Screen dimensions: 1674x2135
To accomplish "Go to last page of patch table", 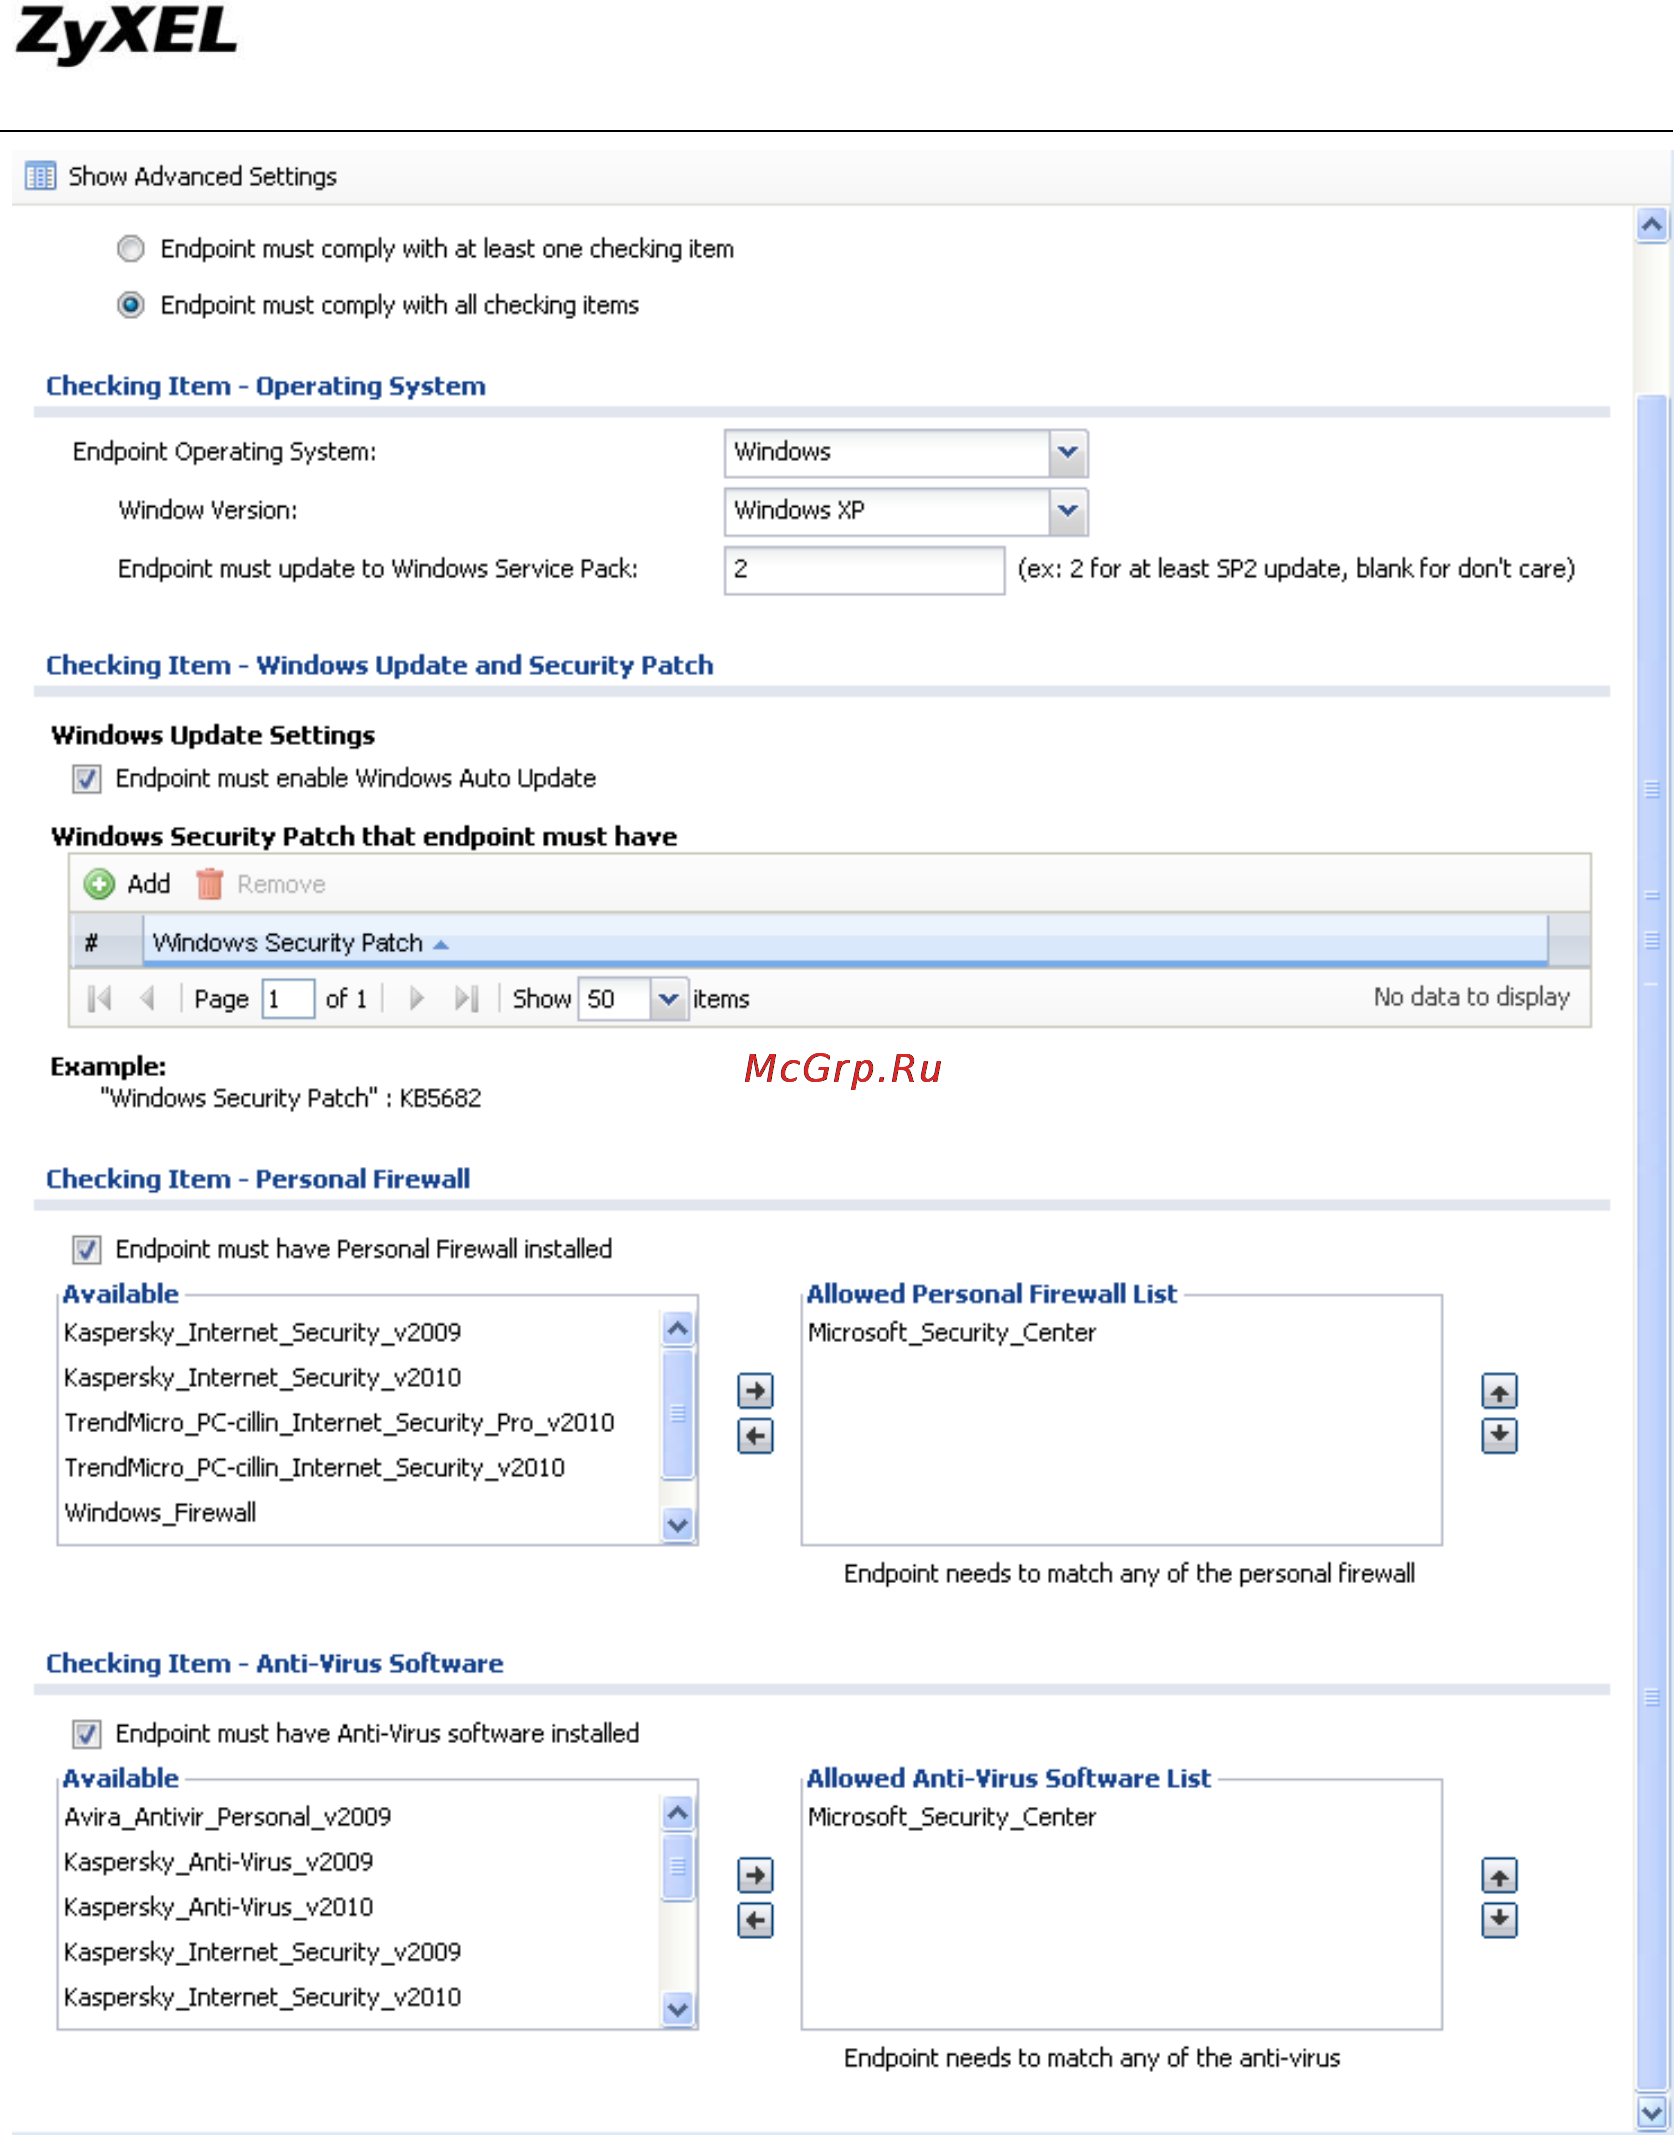I will click(x=467, y=998).
